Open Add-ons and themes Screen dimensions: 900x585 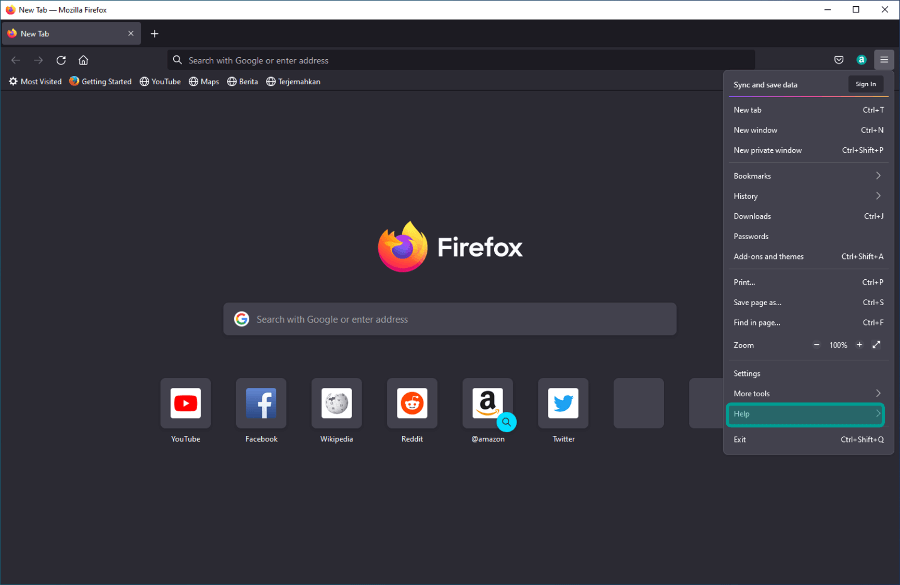tap(808, 257)
